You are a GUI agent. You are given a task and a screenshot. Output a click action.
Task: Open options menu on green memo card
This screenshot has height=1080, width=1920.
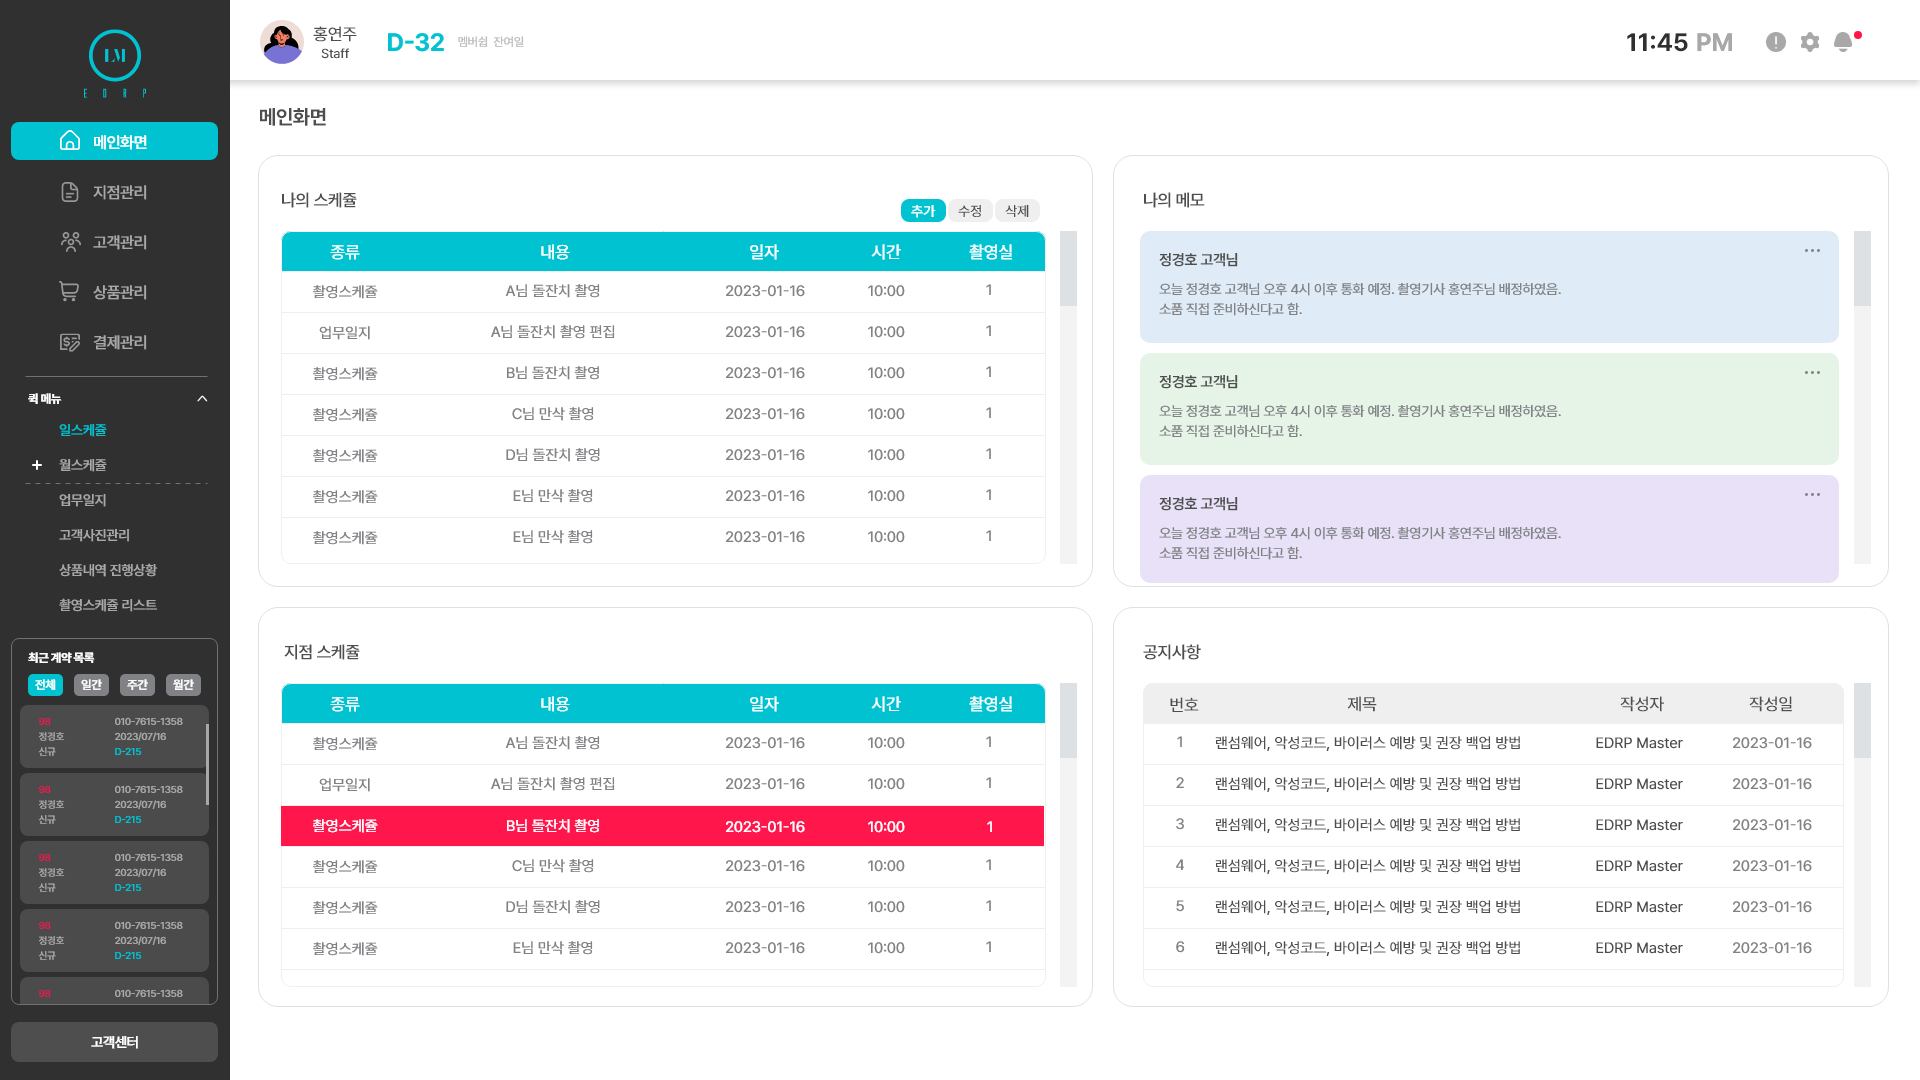(x=1812, y=373)
